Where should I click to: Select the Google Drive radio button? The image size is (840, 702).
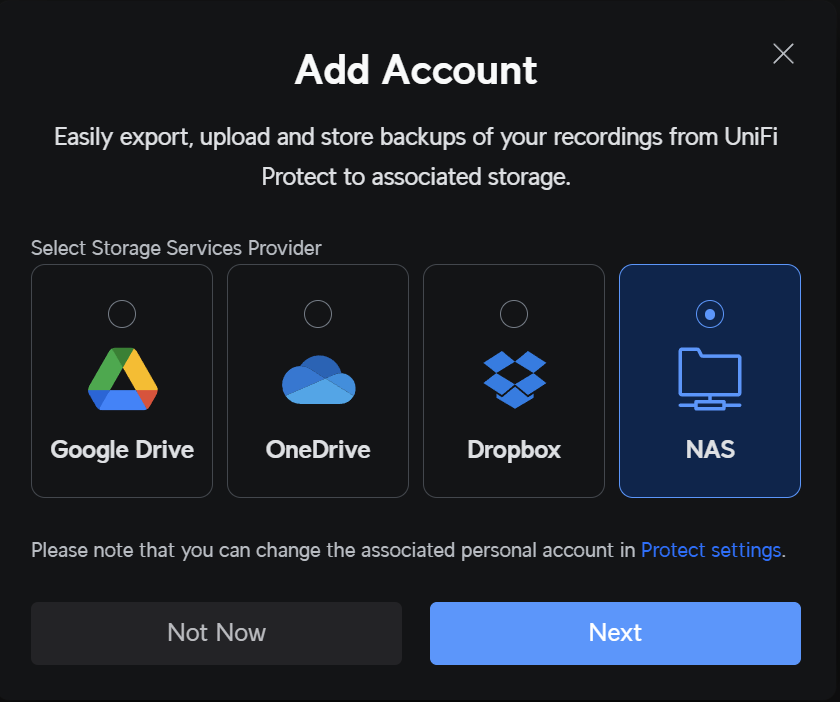point(122,314)
